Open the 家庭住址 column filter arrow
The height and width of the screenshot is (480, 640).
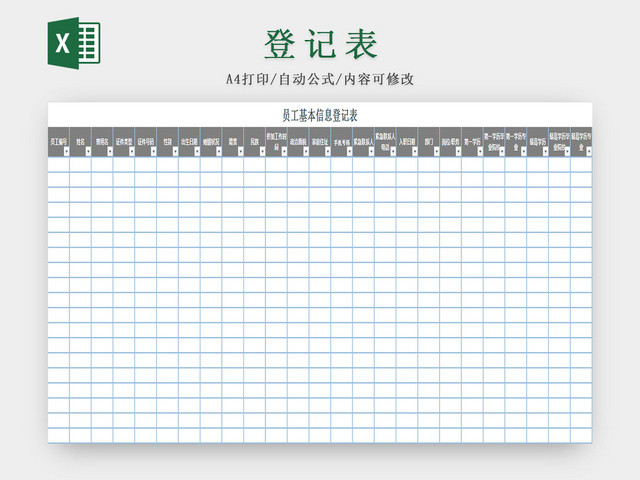tap(328, 152)
